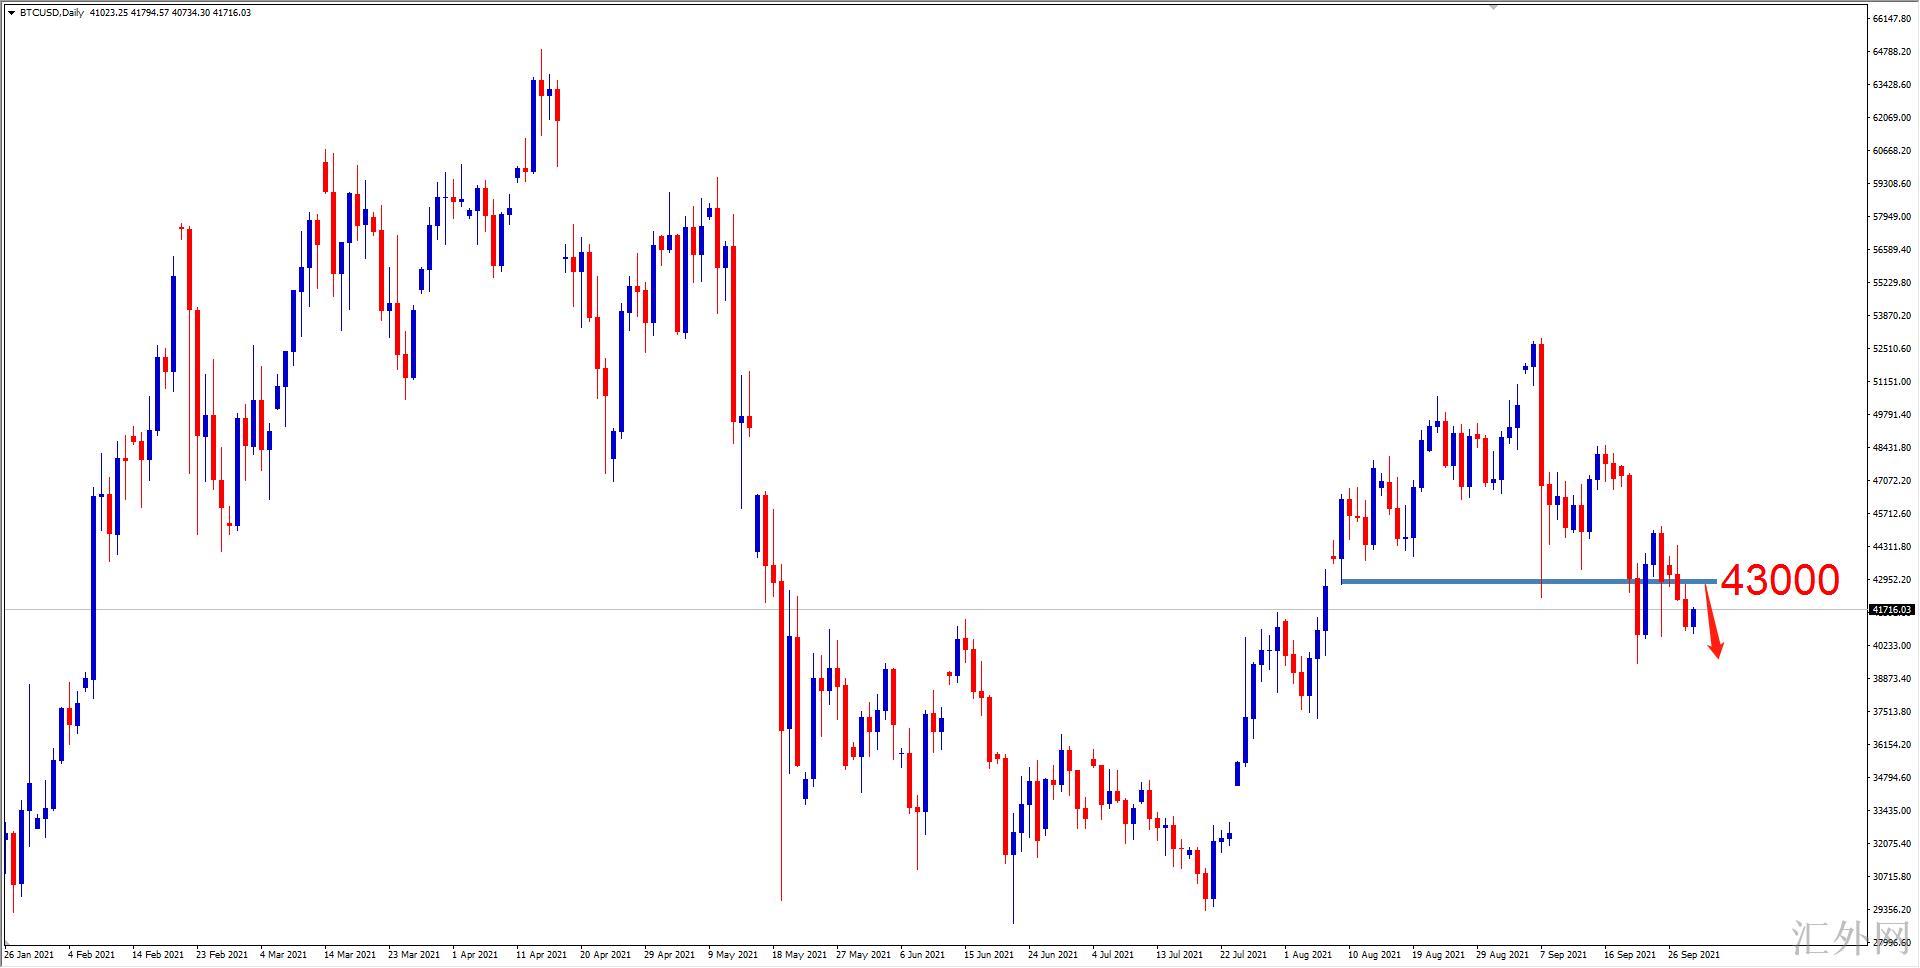Click the 49791.40 price axis label
This screenshot has height=968, width=1920.
point(1892,415)
